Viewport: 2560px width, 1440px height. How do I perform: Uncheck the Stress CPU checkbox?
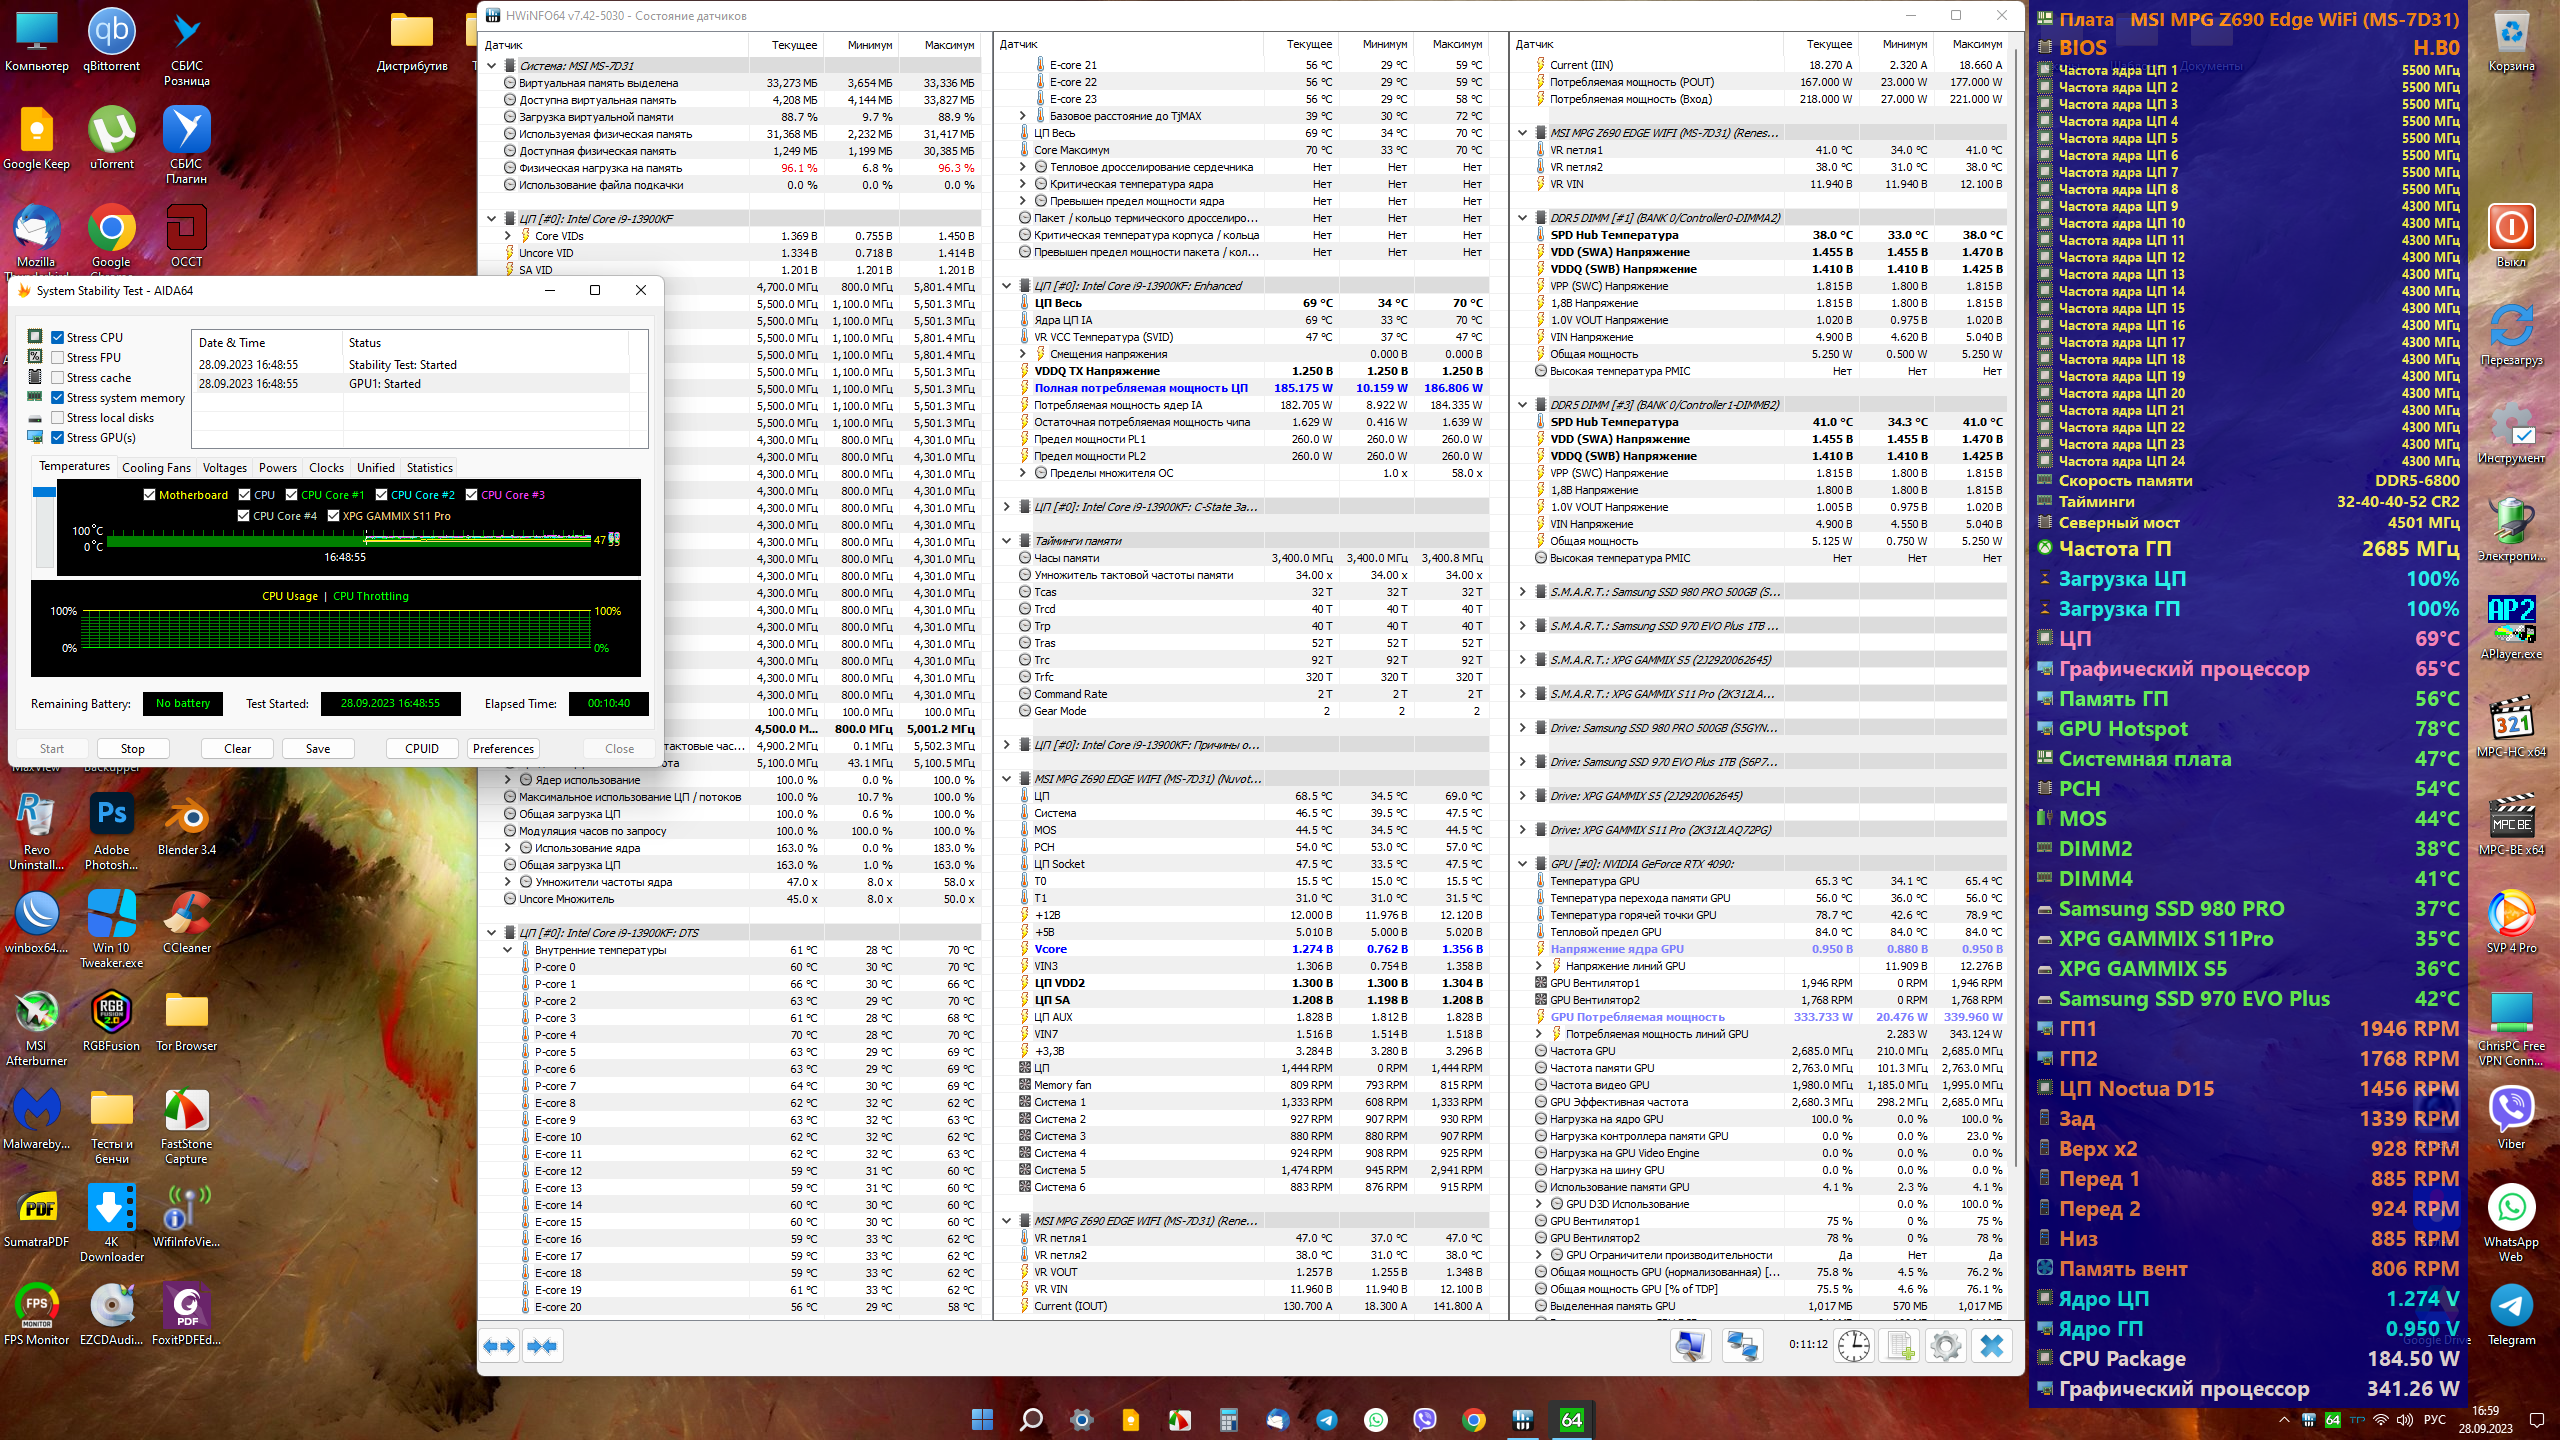(58, 338)
